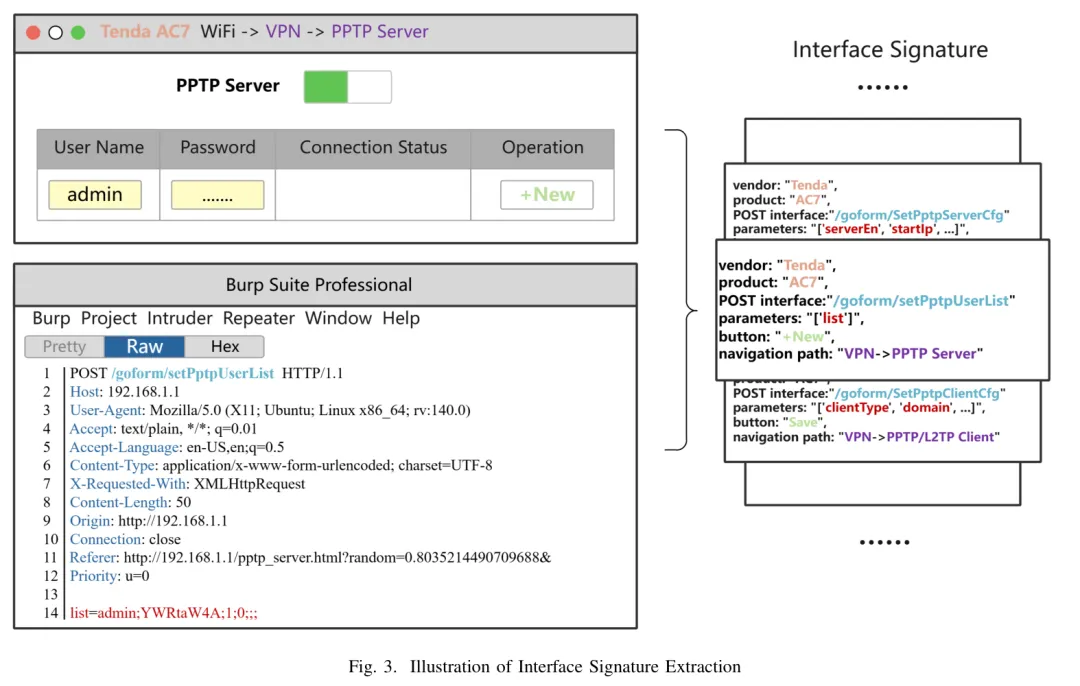Click the User-Agent header line
Image resolution: width=1080 pixels, height=686 pixels.
tap(270, 410)
